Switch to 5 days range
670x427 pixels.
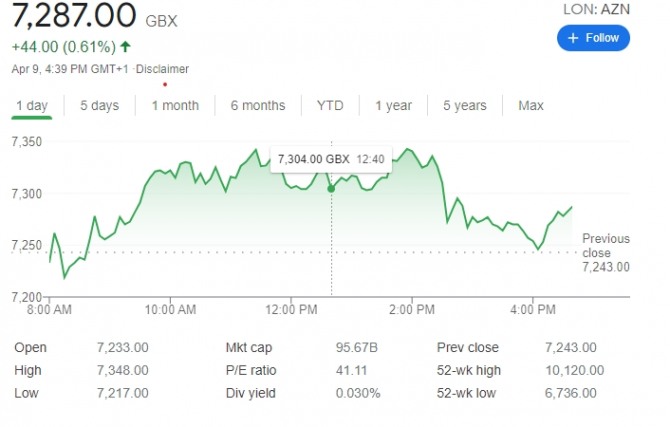tap(99, 105)
